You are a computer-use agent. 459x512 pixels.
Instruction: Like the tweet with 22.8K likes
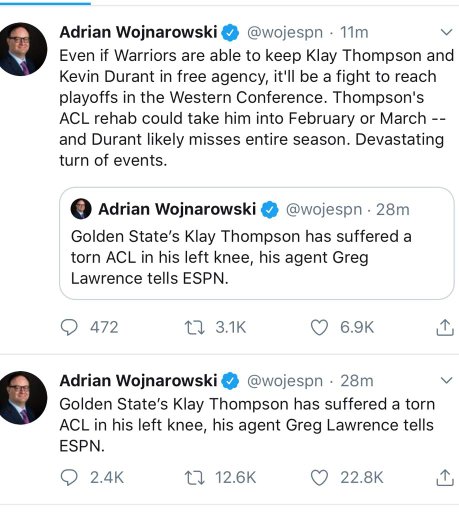pos(319,477)
